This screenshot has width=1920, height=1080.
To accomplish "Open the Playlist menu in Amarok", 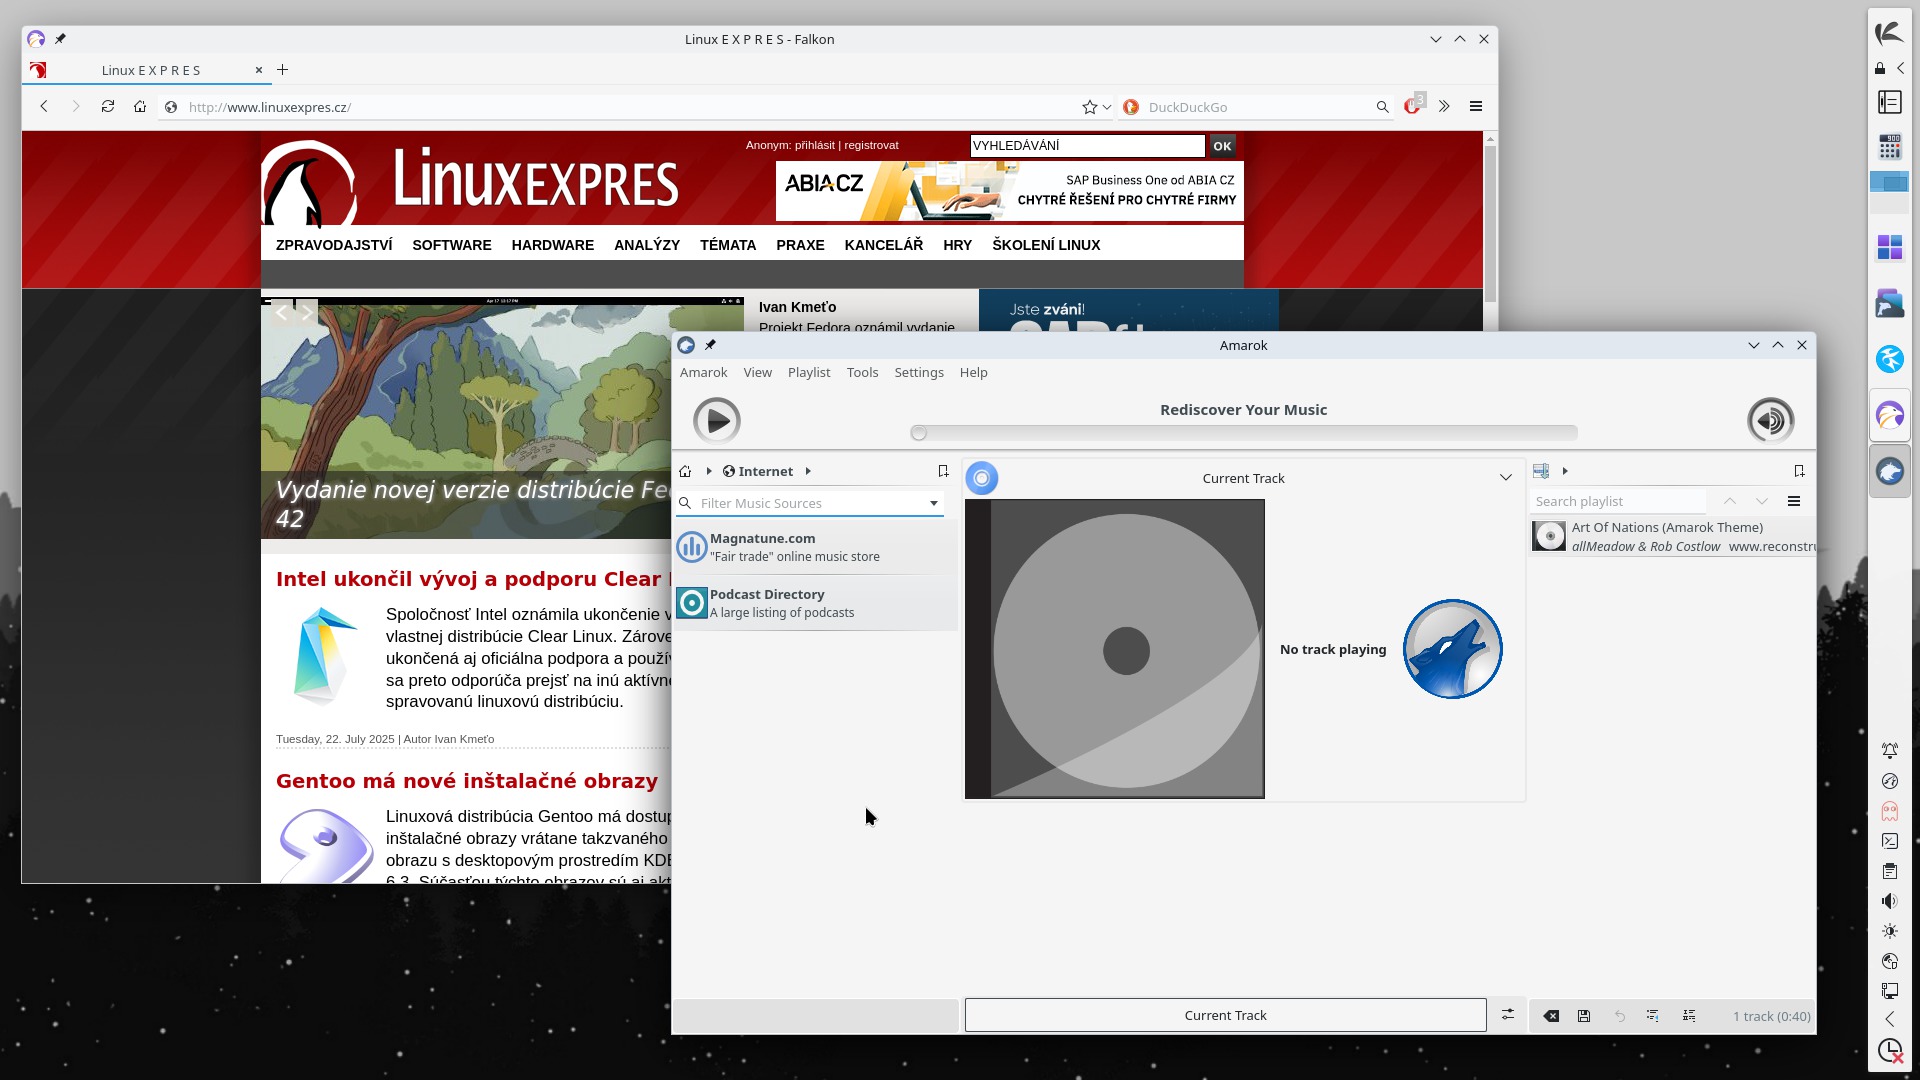I will coord(808,373).
